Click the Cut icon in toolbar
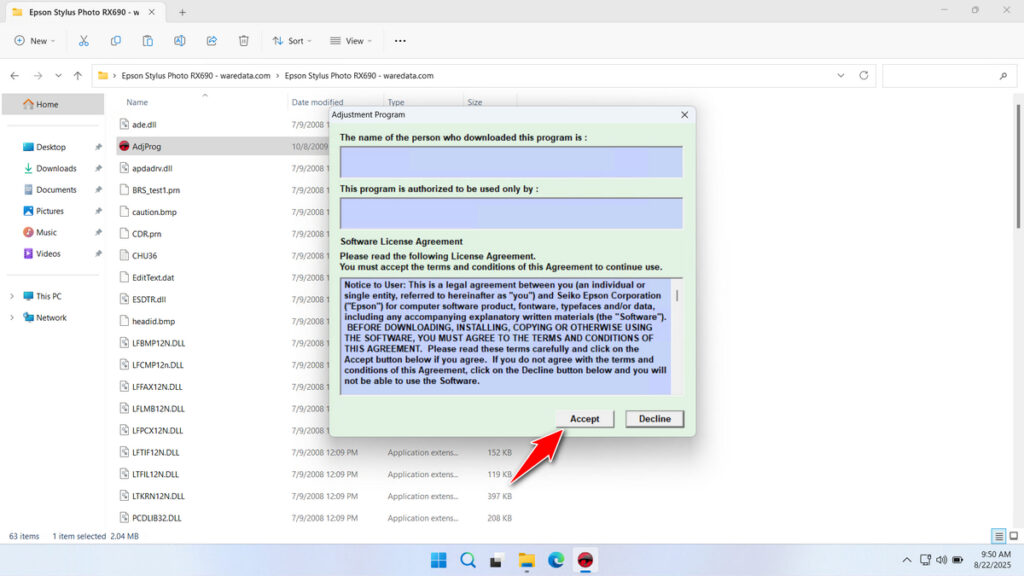 pos(84,40)
